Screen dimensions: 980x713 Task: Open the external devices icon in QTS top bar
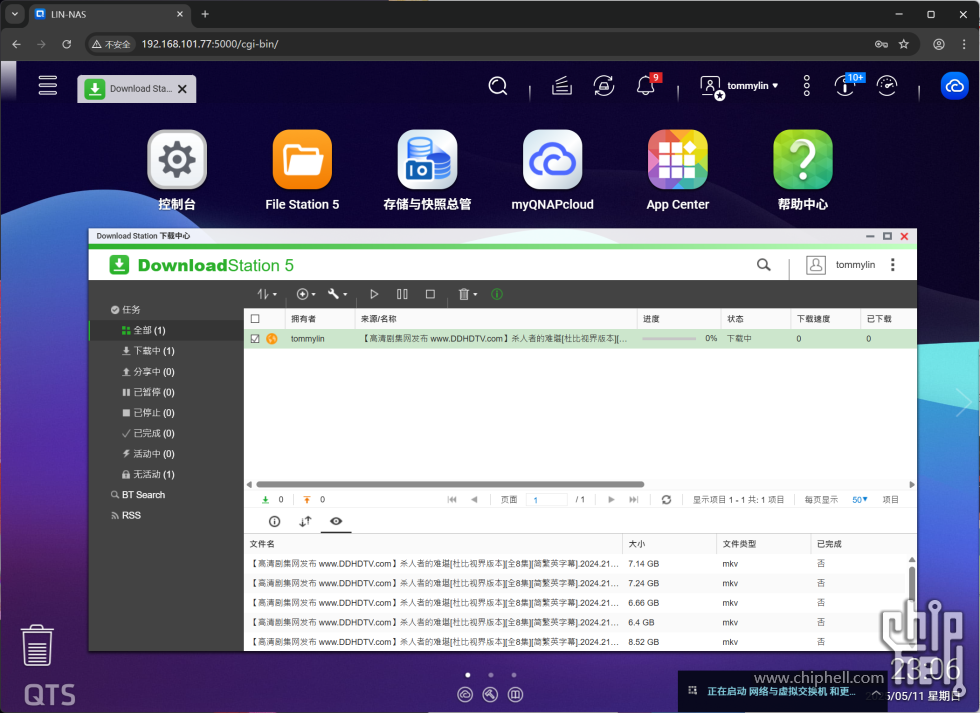click(604, 85)
